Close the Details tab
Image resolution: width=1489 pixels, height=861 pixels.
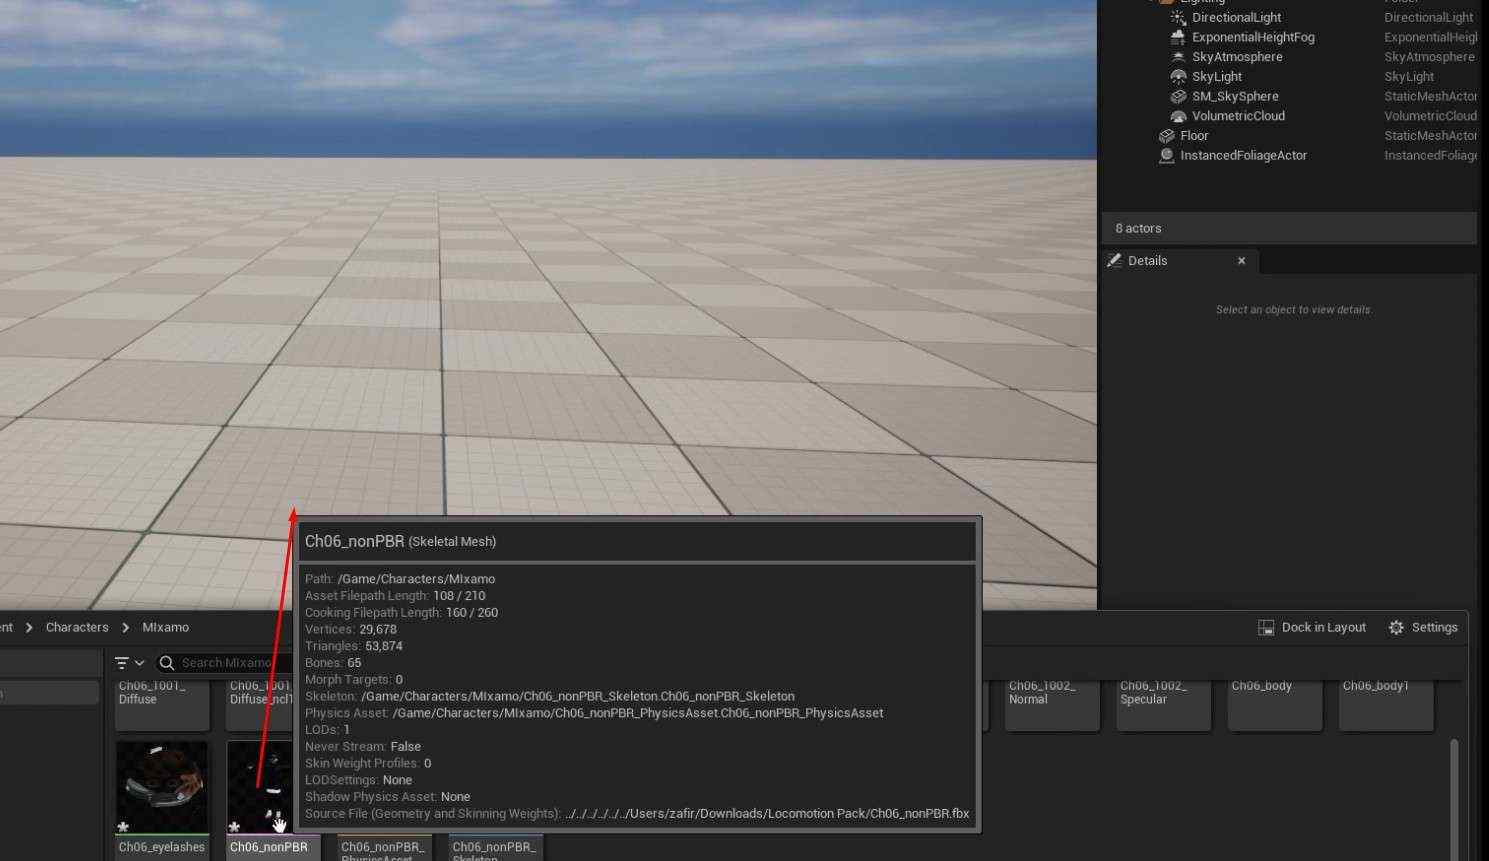(x=1242, y=261)
